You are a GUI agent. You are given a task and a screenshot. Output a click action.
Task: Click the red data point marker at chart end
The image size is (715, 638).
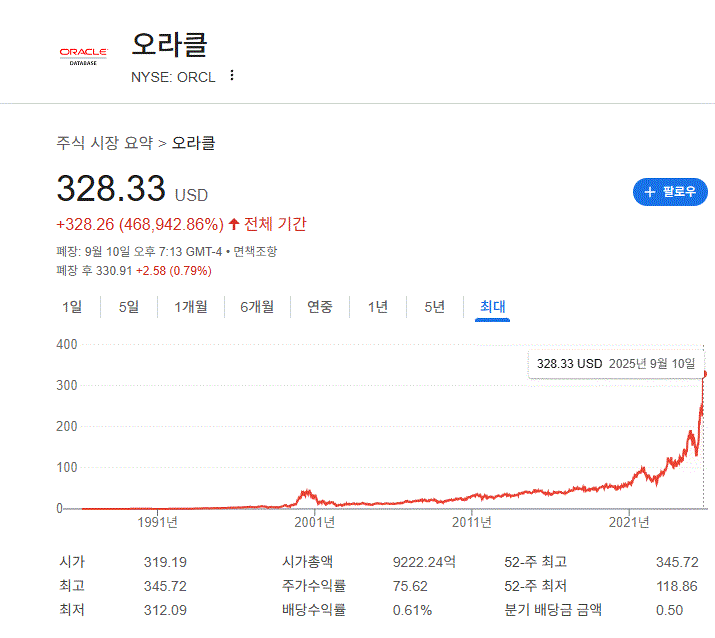pos(705,374)
